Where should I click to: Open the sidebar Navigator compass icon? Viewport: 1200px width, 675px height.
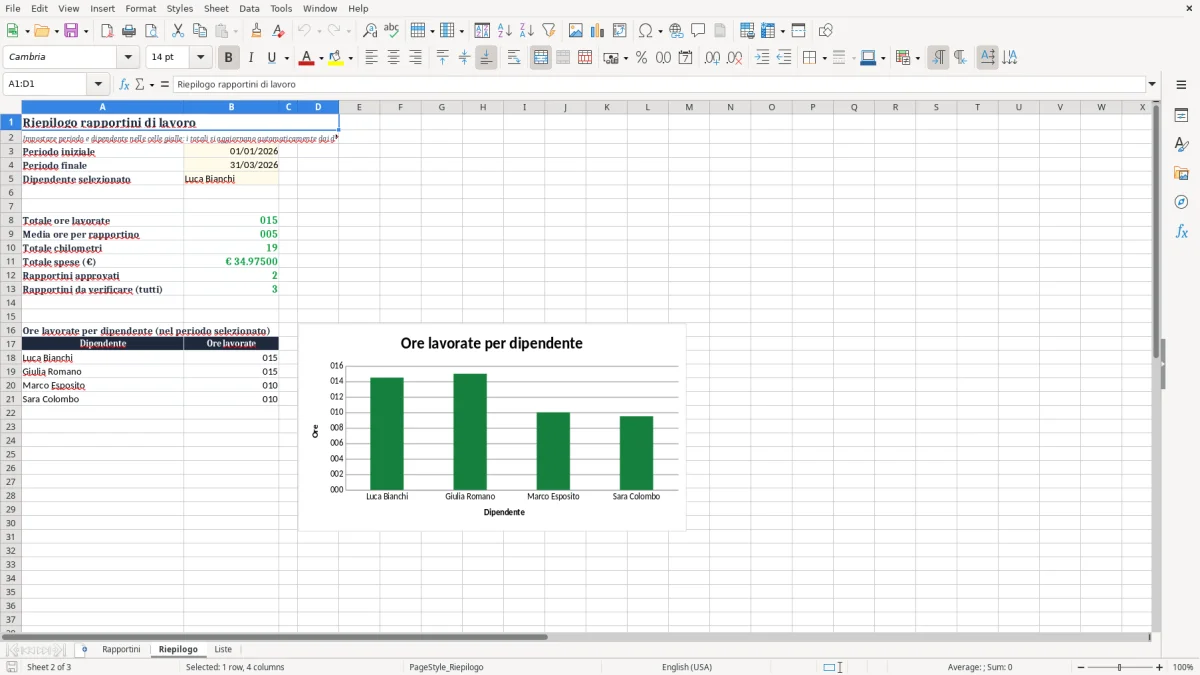pos(1181,202)
